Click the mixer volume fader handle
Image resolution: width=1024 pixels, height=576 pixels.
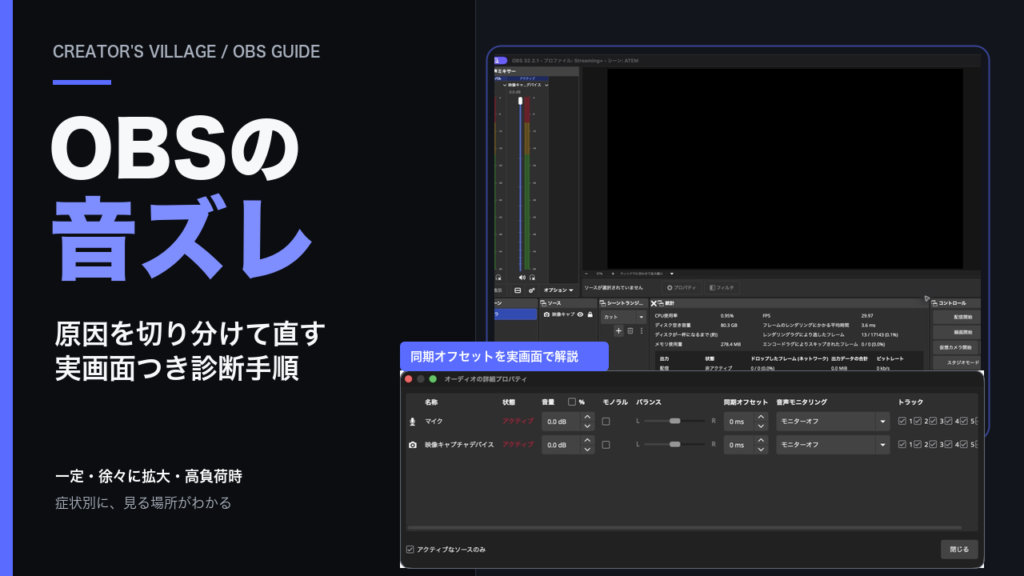pyautogui.click(x=520, y=101)
